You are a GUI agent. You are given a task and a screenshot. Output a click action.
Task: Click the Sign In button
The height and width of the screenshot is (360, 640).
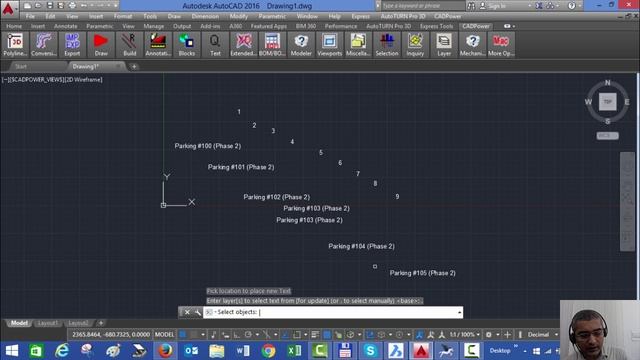(x=494, y=6)
